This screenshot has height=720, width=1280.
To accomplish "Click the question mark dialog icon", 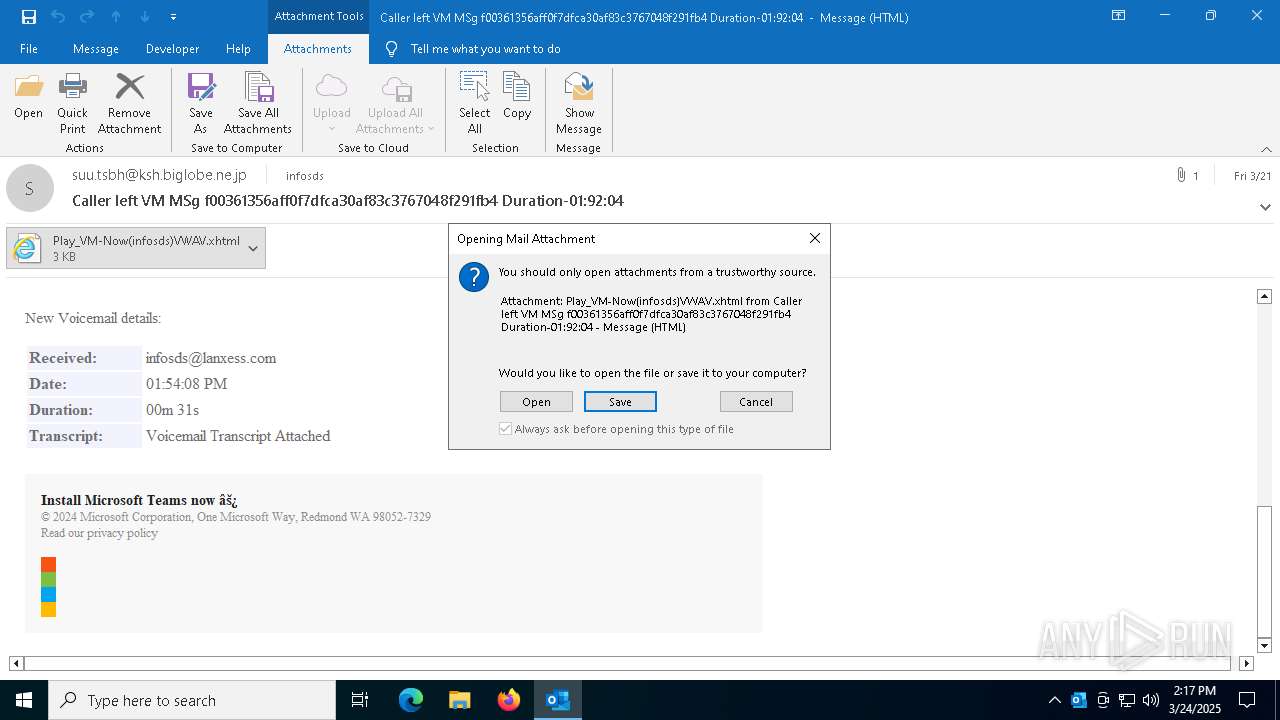I will click(474, 277).
